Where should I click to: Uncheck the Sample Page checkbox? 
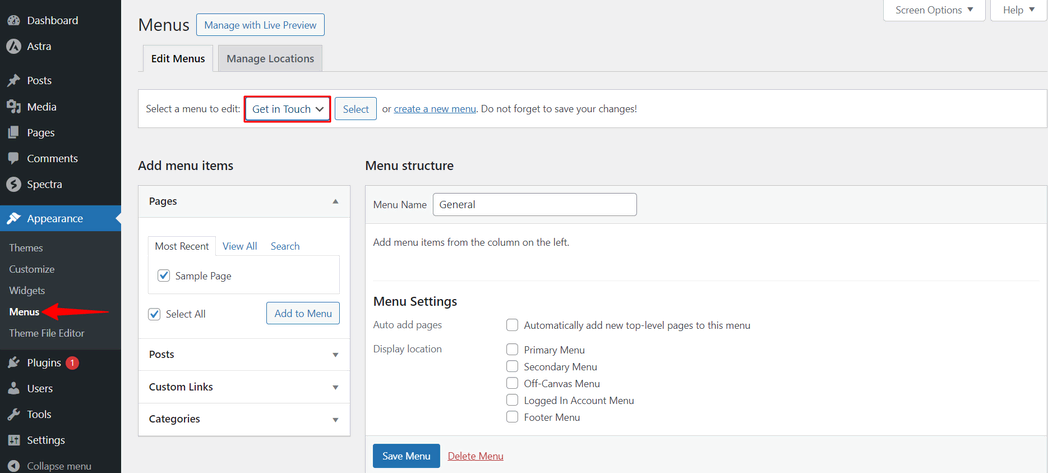164,276
